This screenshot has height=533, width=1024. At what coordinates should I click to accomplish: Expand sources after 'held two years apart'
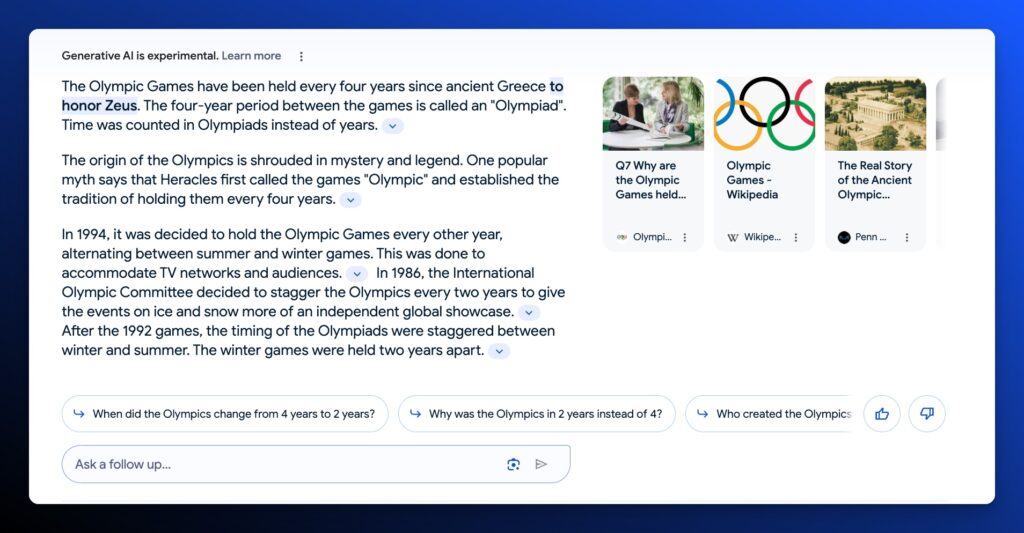point(499,351)
